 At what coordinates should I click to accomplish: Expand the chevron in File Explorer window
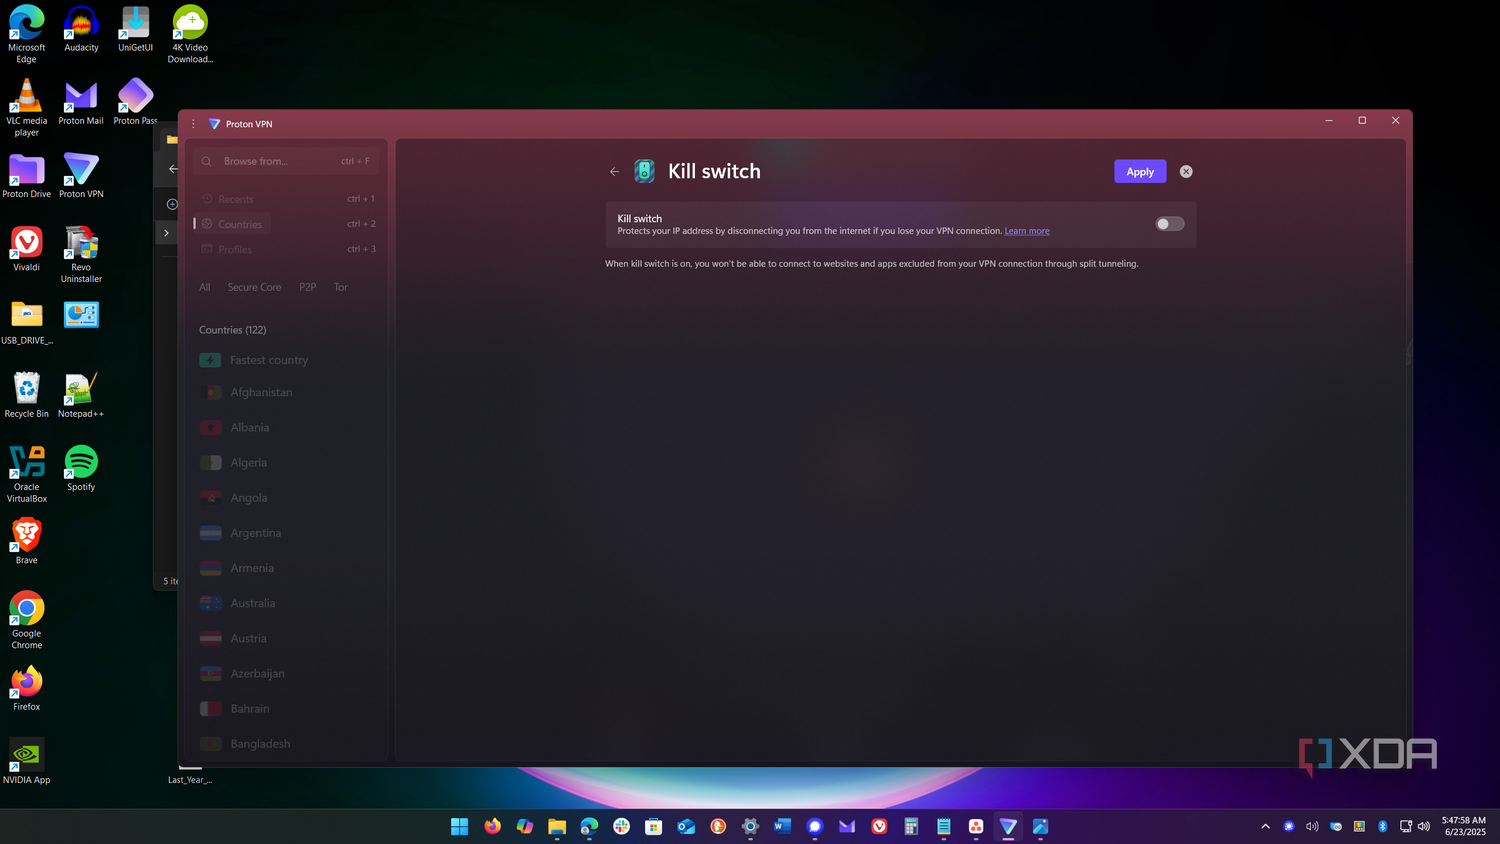pyautogui.click(x=166, y=233)
